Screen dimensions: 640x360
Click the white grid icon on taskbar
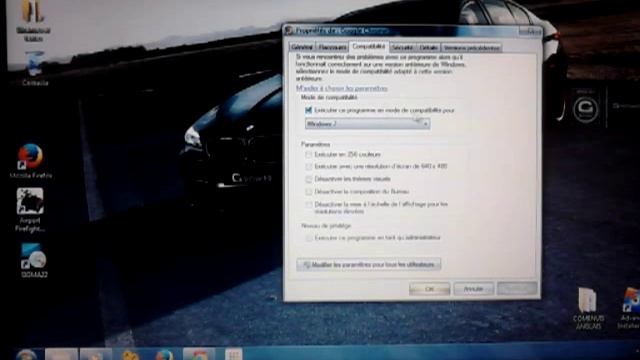(x=233, y=354)
